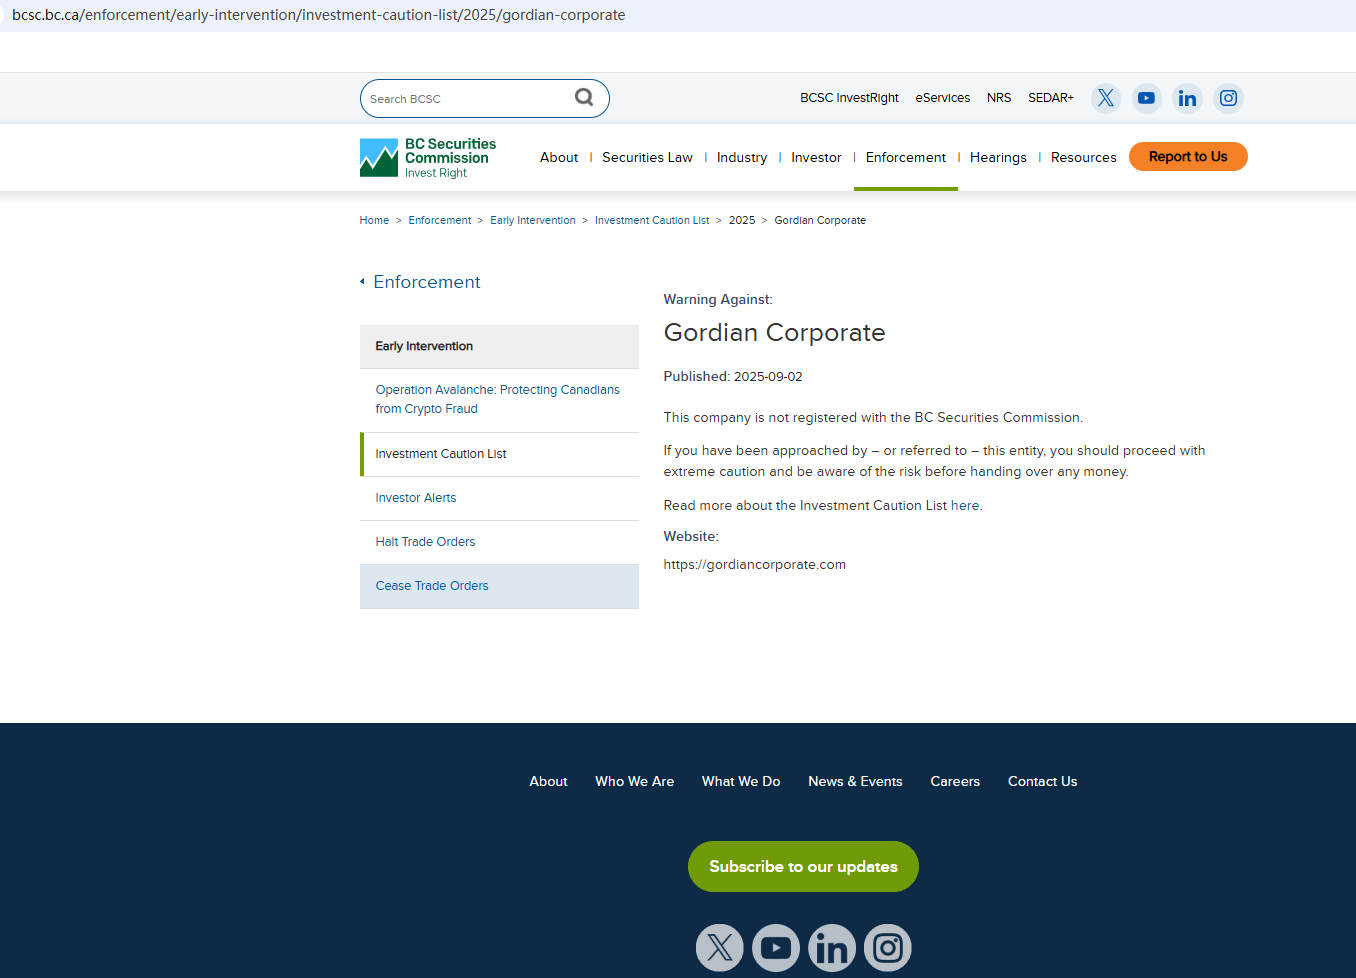This screenshot has height=978, width=1356.
Task: Click Subscribe to our updates button
Action: [803, 867]
